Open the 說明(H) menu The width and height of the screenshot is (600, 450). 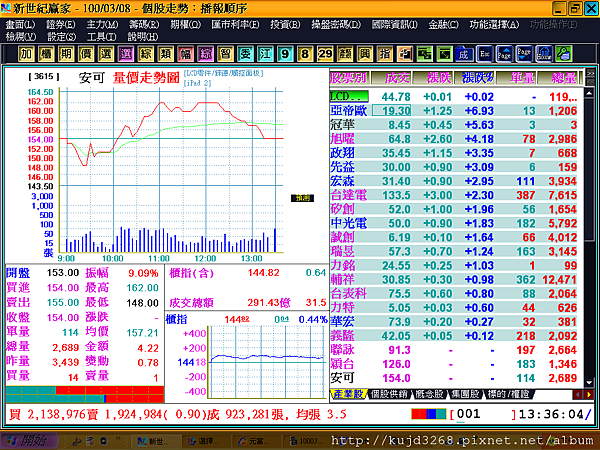tap(143, 37)
